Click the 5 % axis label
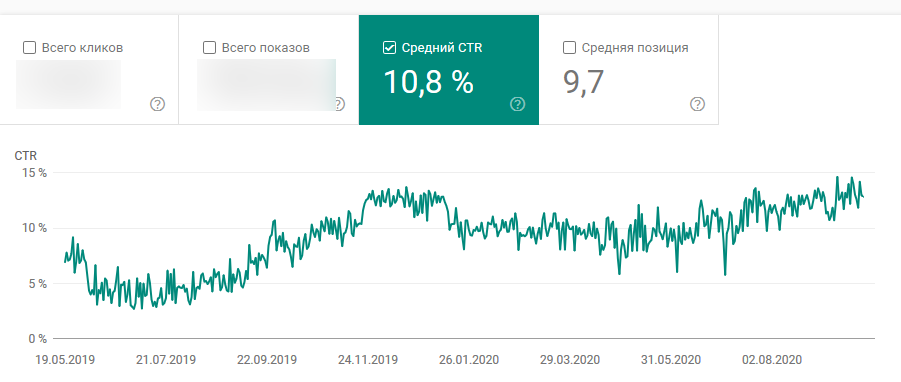901x382 pixels. (x=38, y=284)
